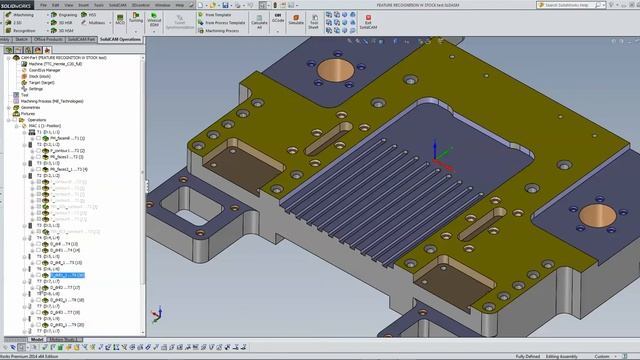
Task: Select Machining Process (MB_Technologies) tree item
Action: click(48, 101)
